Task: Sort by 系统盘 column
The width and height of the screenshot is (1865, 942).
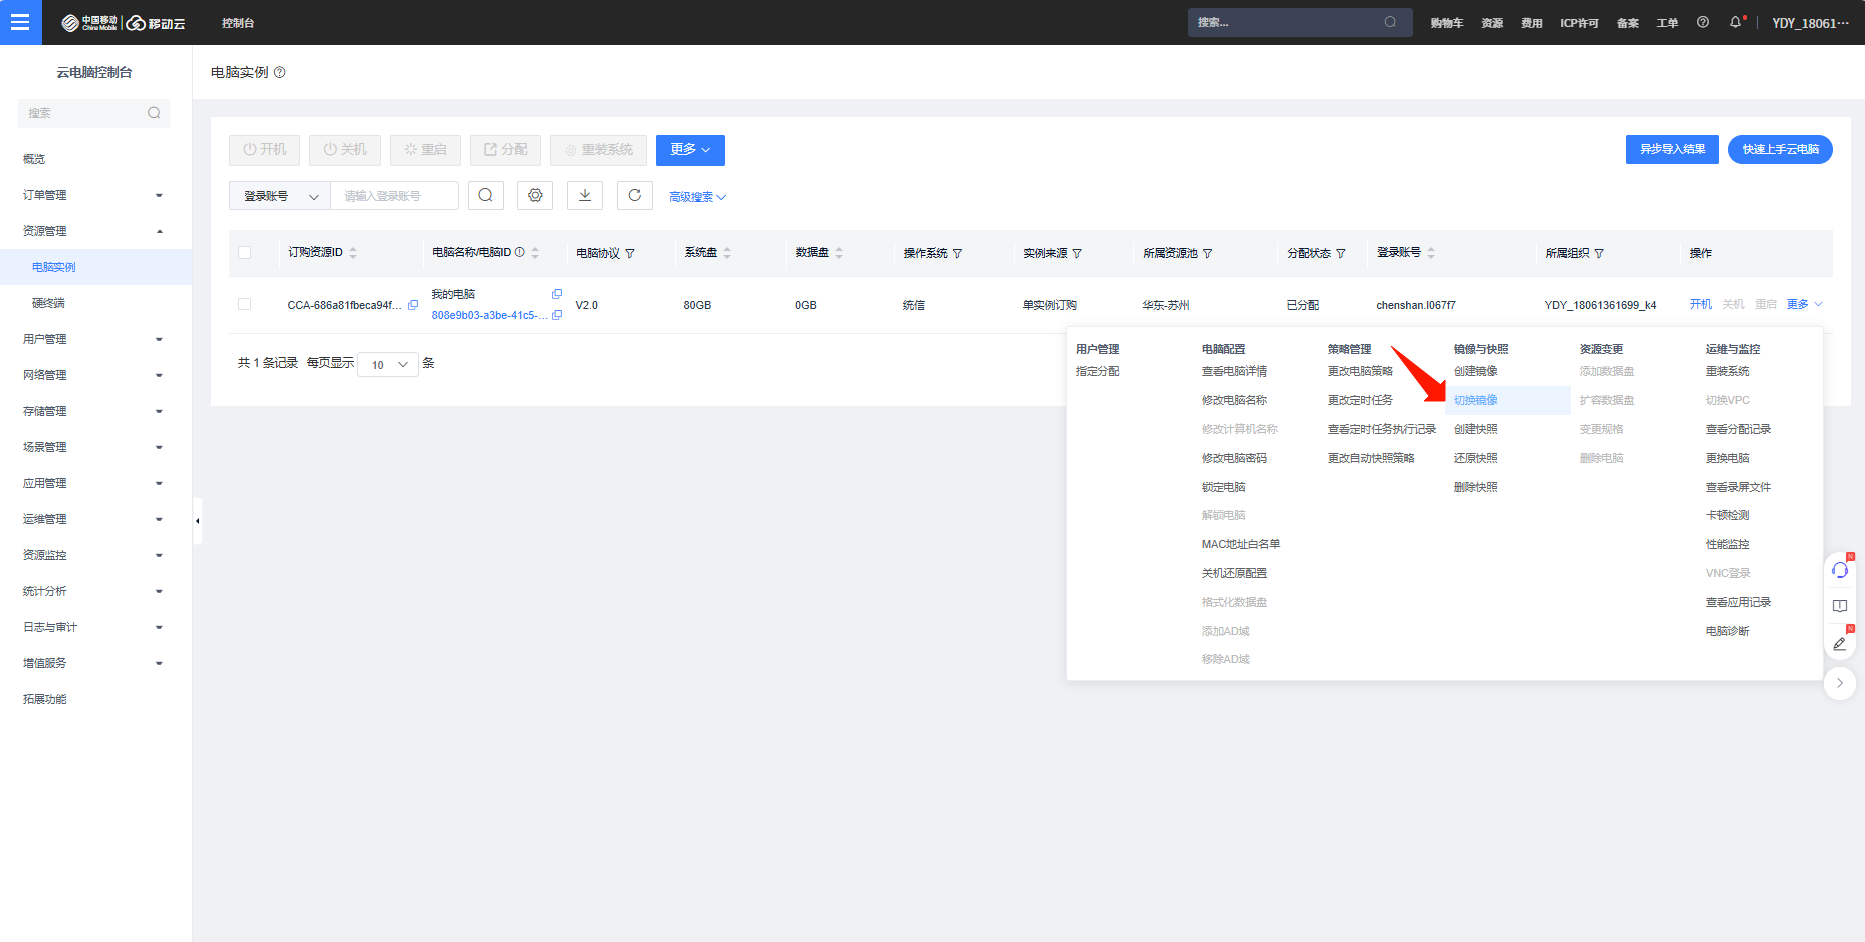Action: (x=727, y=253)
